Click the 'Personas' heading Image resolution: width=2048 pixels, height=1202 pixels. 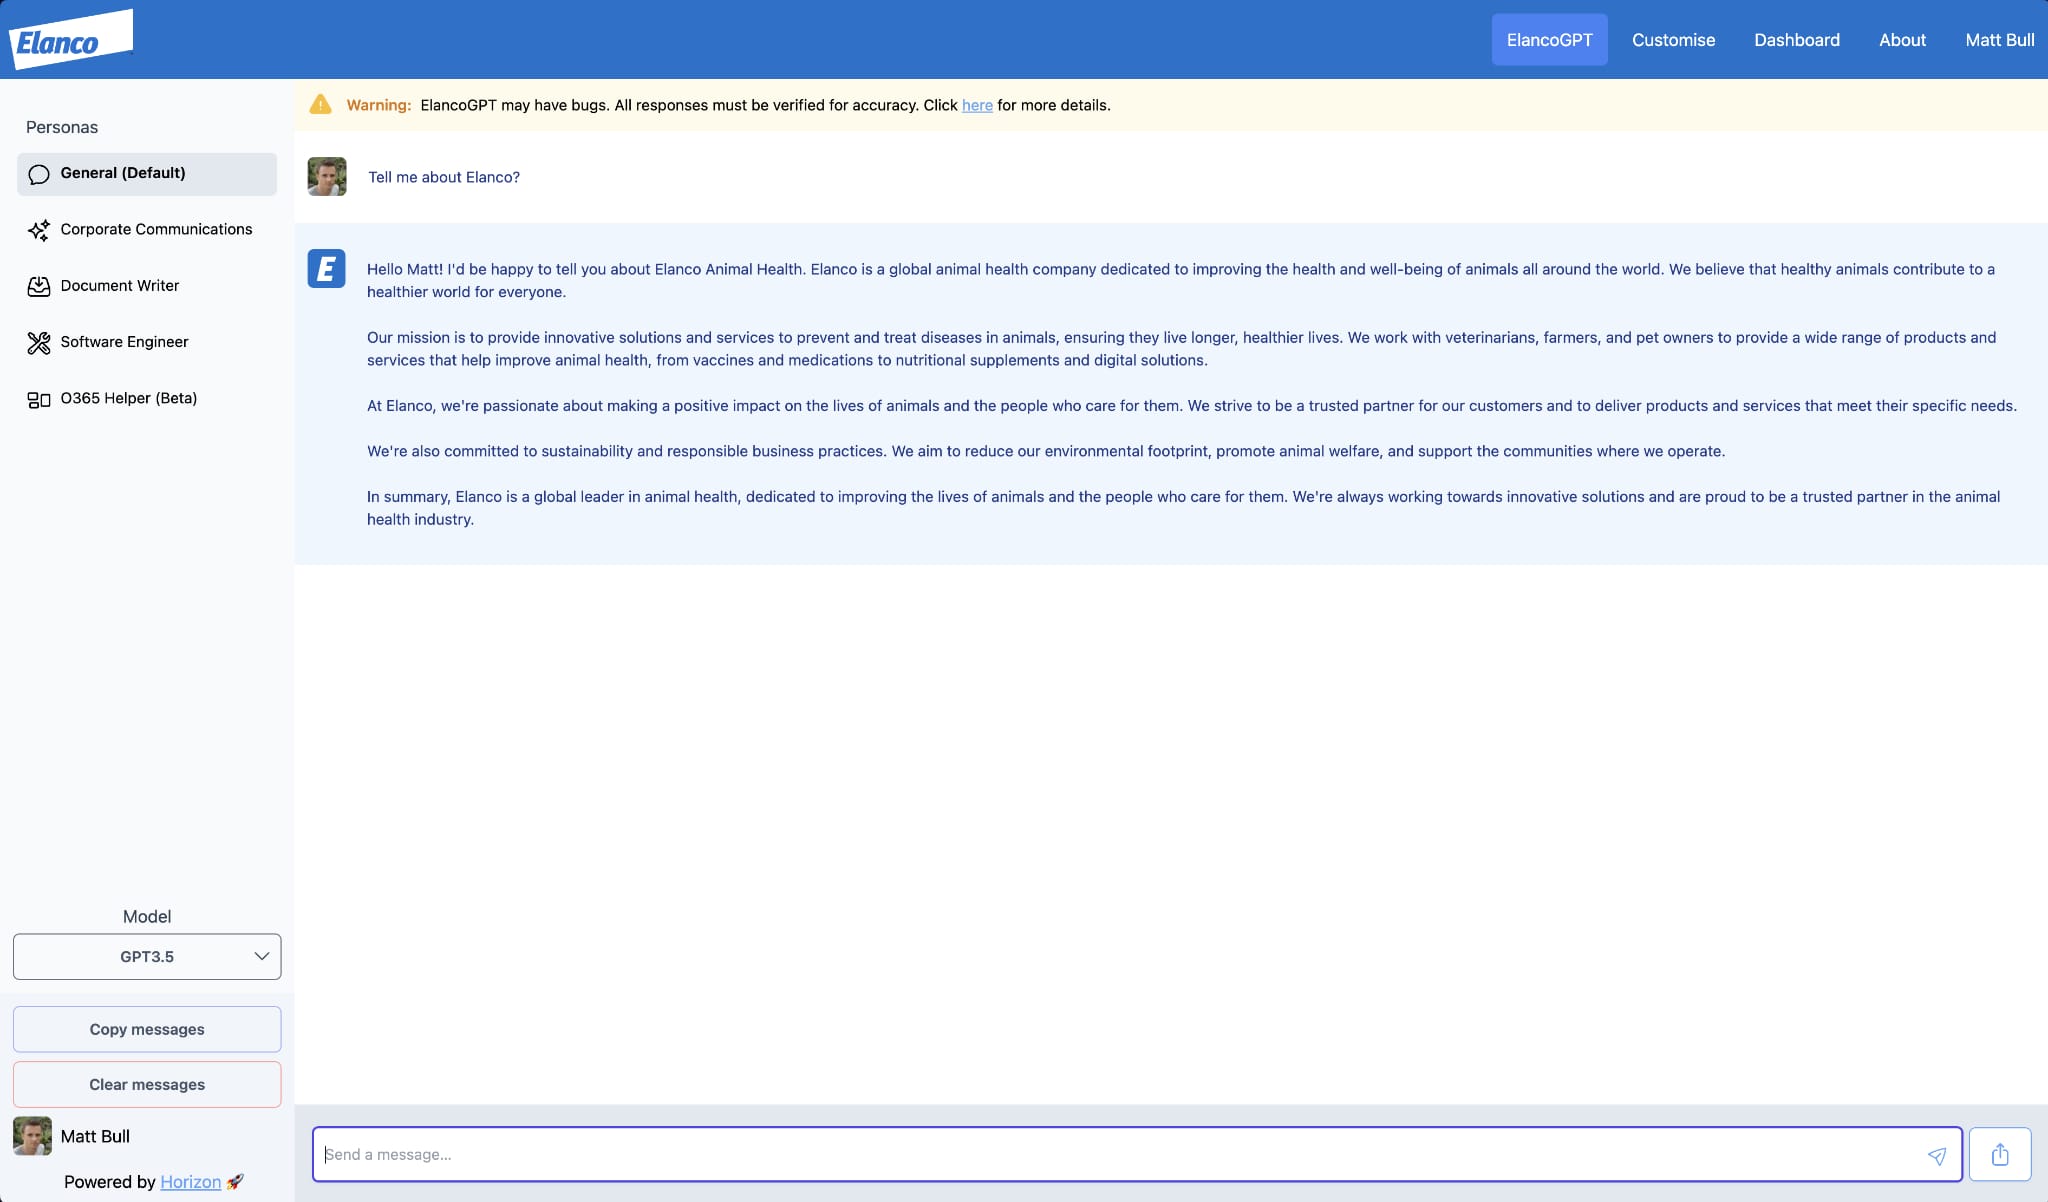click(62, 127)
